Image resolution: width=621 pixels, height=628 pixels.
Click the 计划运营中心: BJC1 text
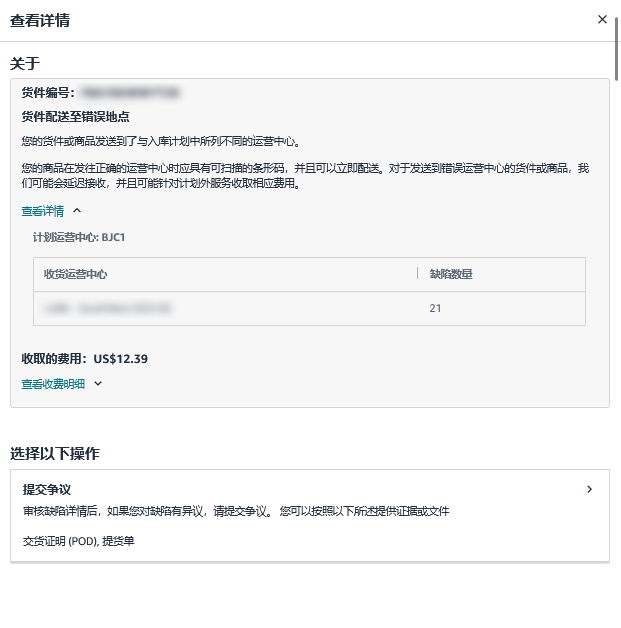tap(79, 238)
